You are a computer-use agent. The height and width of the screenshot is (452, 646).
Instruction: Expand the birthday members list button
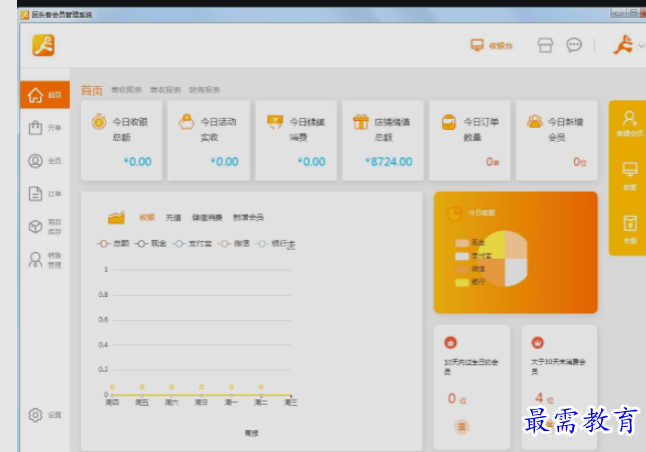coord(461,426)
